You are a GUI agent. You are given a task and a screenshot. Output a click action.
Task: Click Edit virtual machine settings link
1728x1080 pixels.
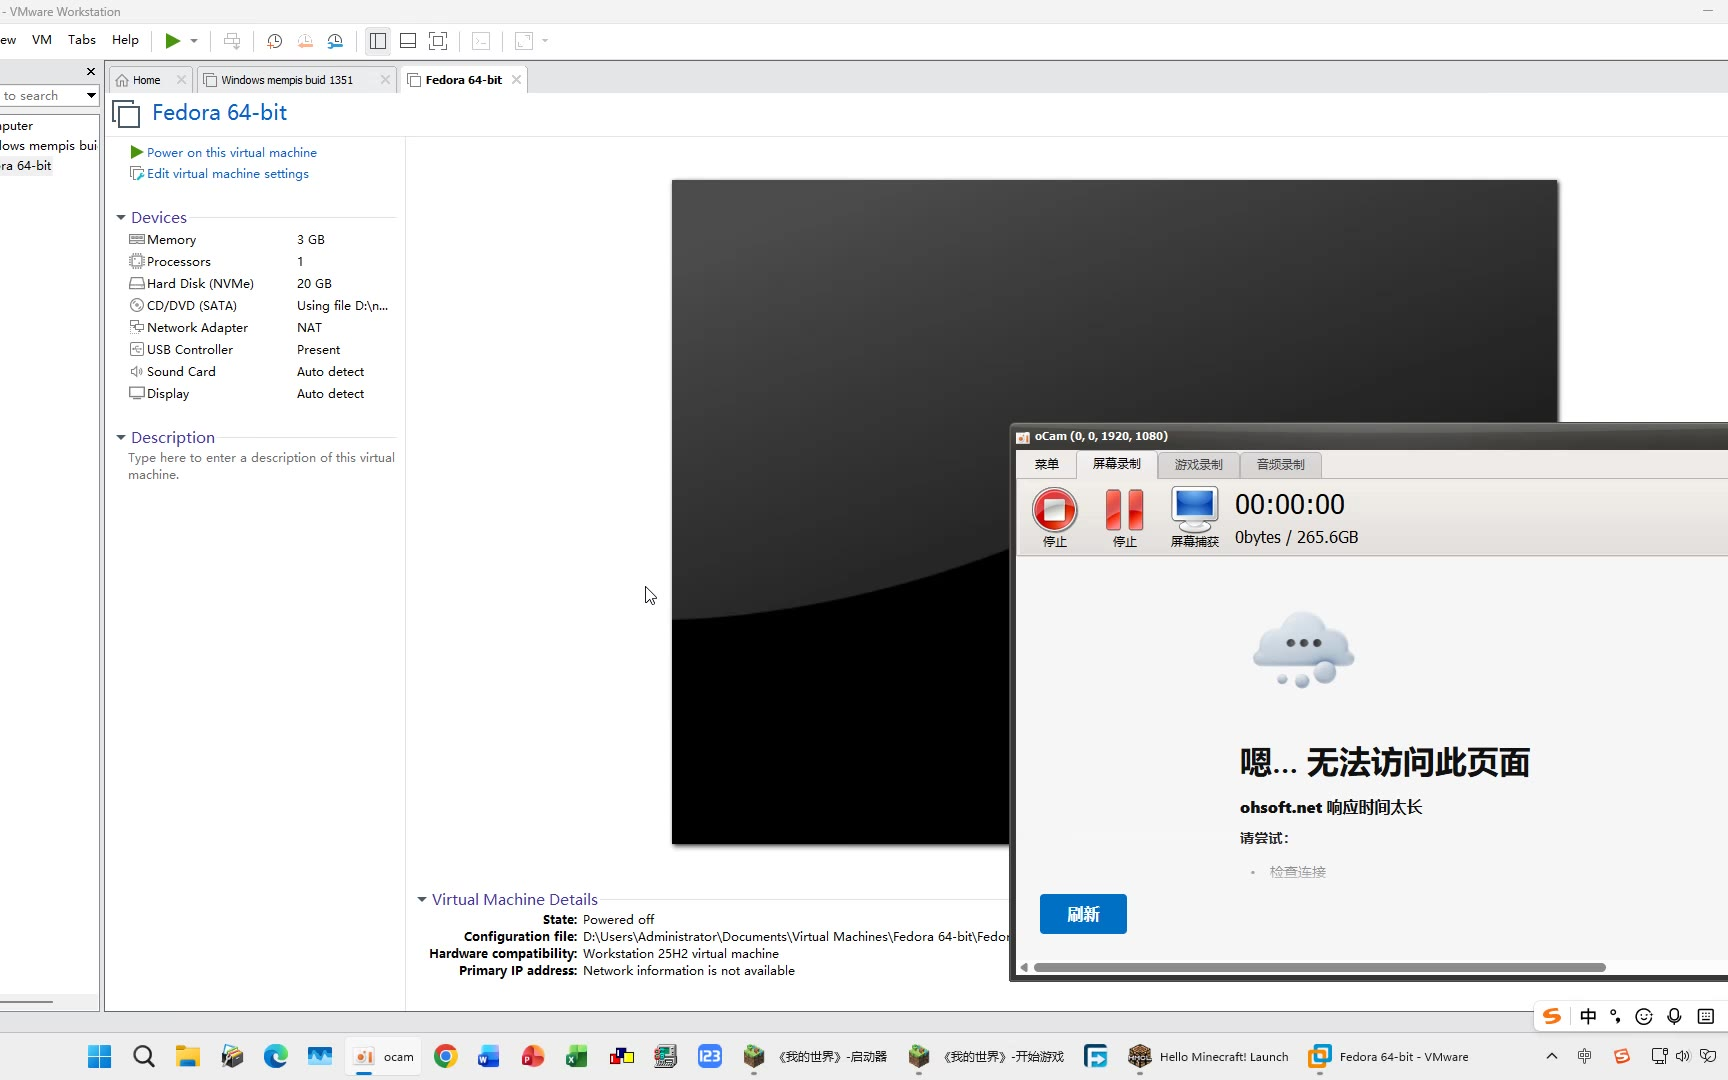[x=227, y=174]
